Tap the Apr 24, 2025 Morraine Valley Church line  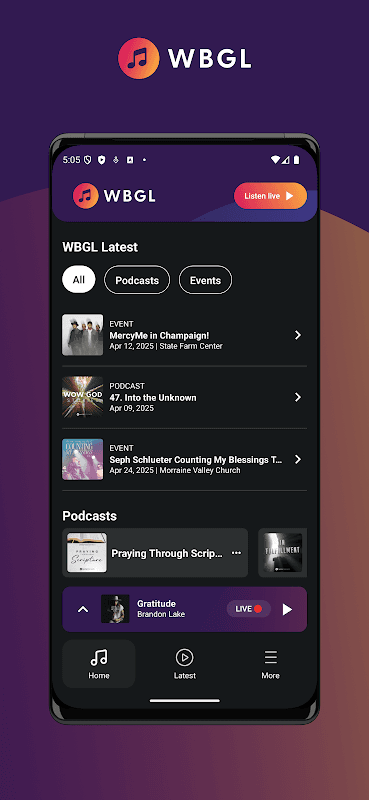pos(175,470)
